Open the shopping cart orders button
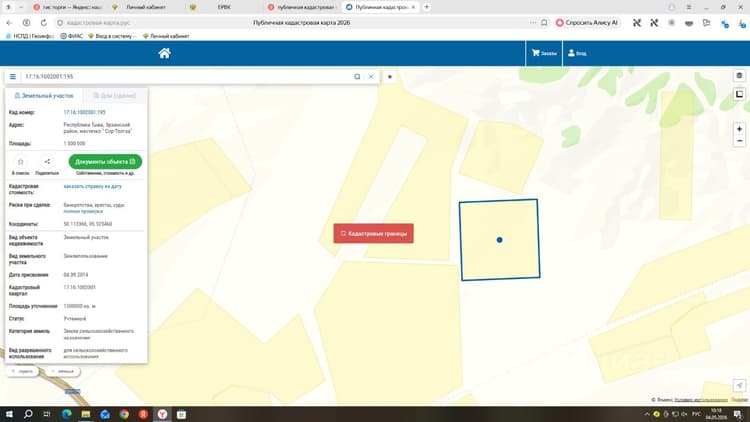Viewport: 750px width, 422px height. tap(544, 53)
